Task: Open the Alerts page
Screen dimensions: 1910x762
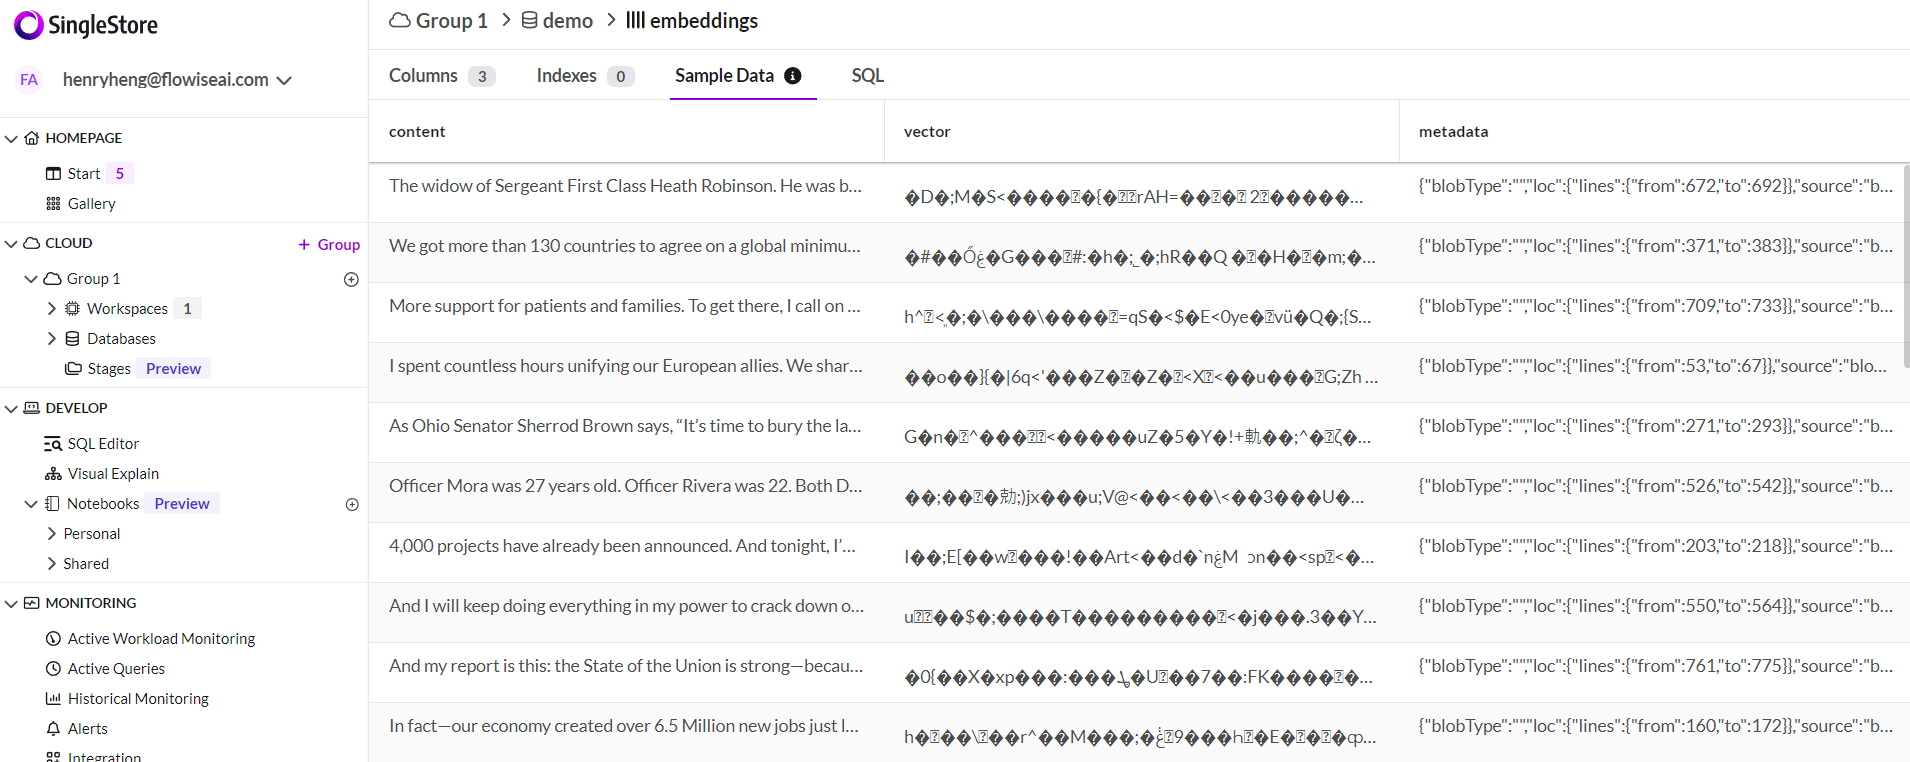Action: (x=87, y=729)
